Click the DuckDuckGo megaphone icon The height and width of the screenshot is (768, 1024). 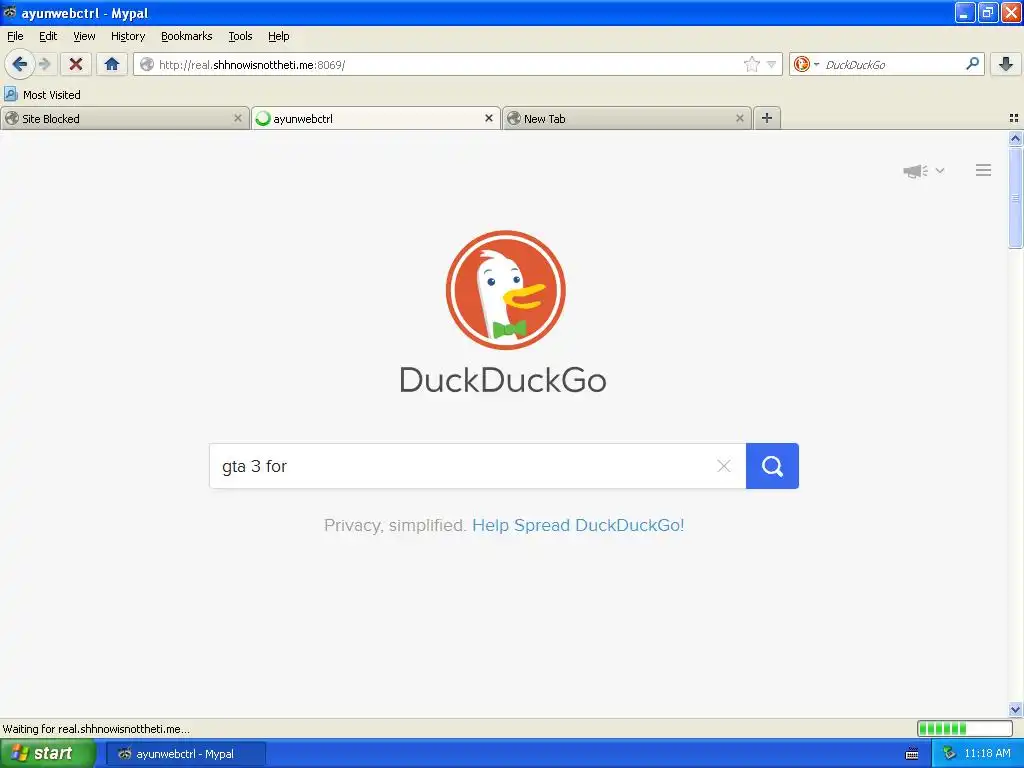[x=916, y=170]
